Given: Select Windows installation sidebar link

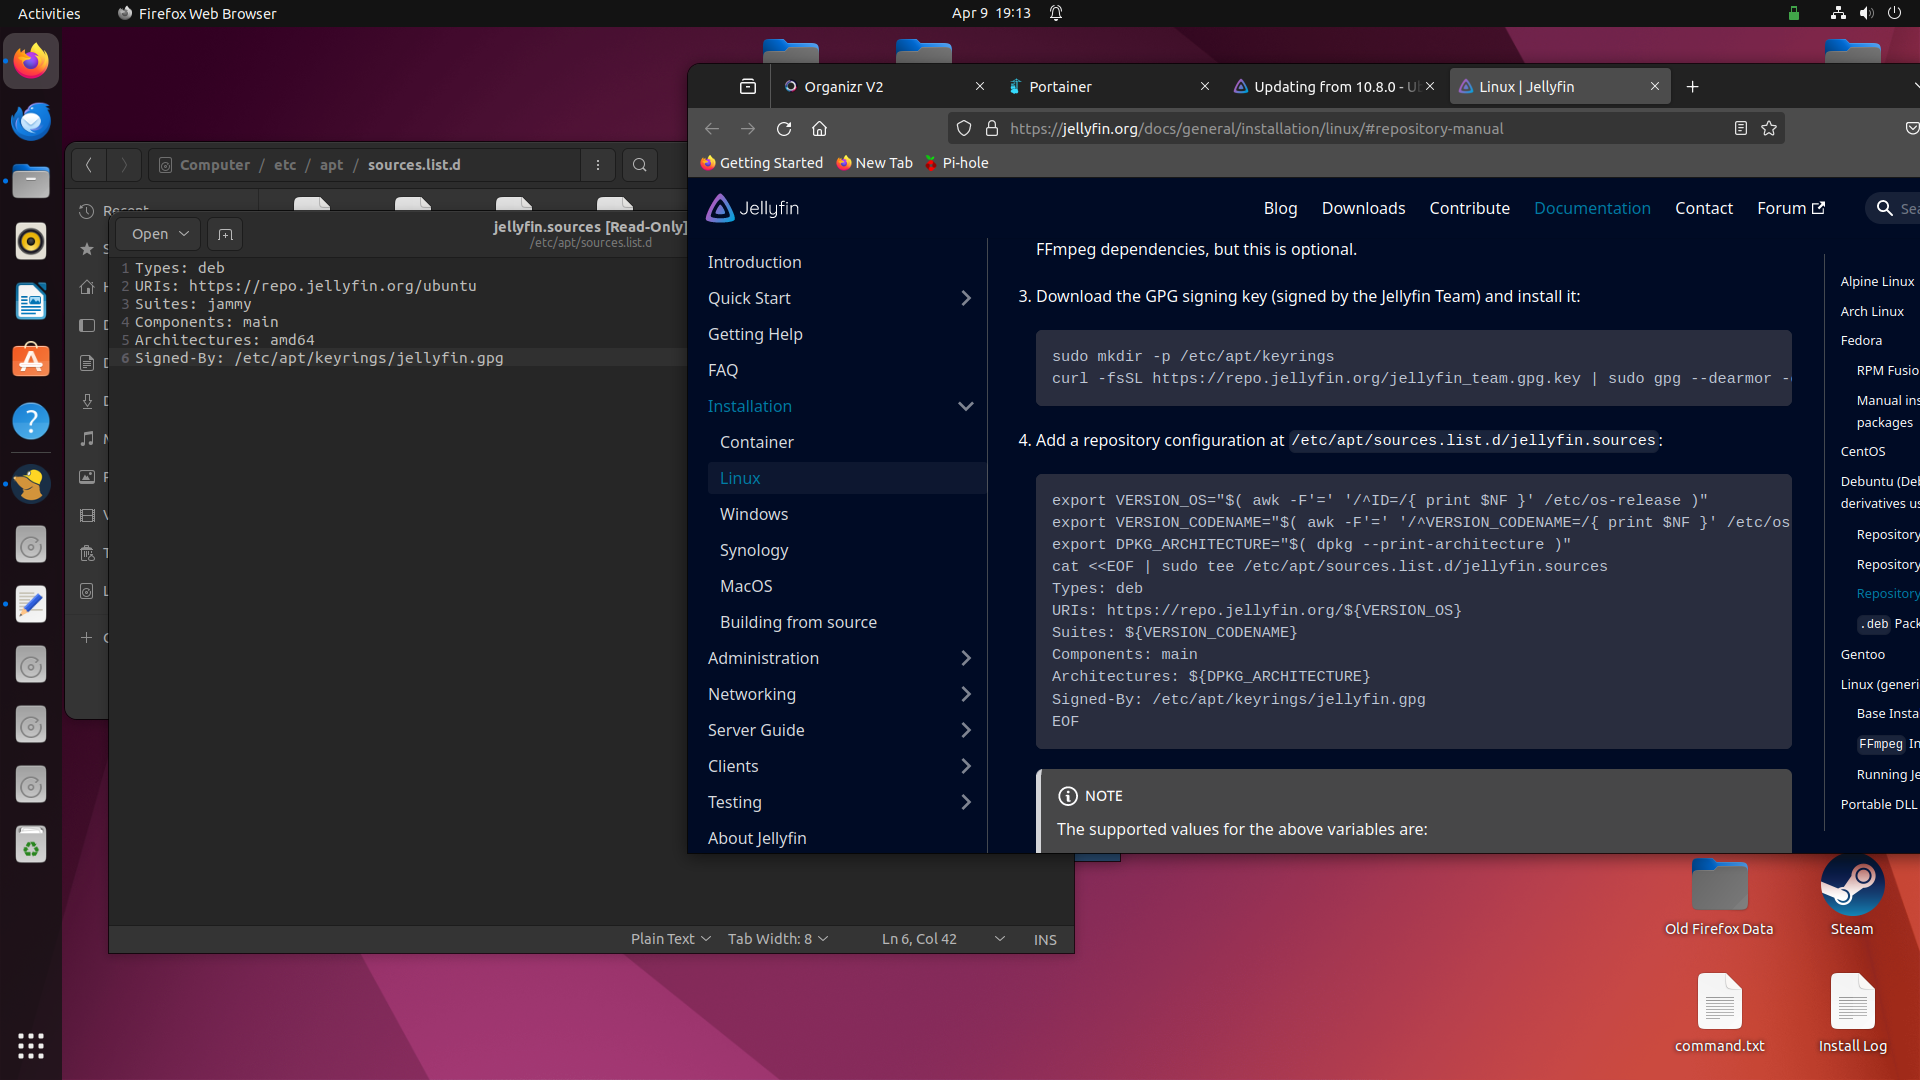Looking at the screenshot, I should [754, 514].
